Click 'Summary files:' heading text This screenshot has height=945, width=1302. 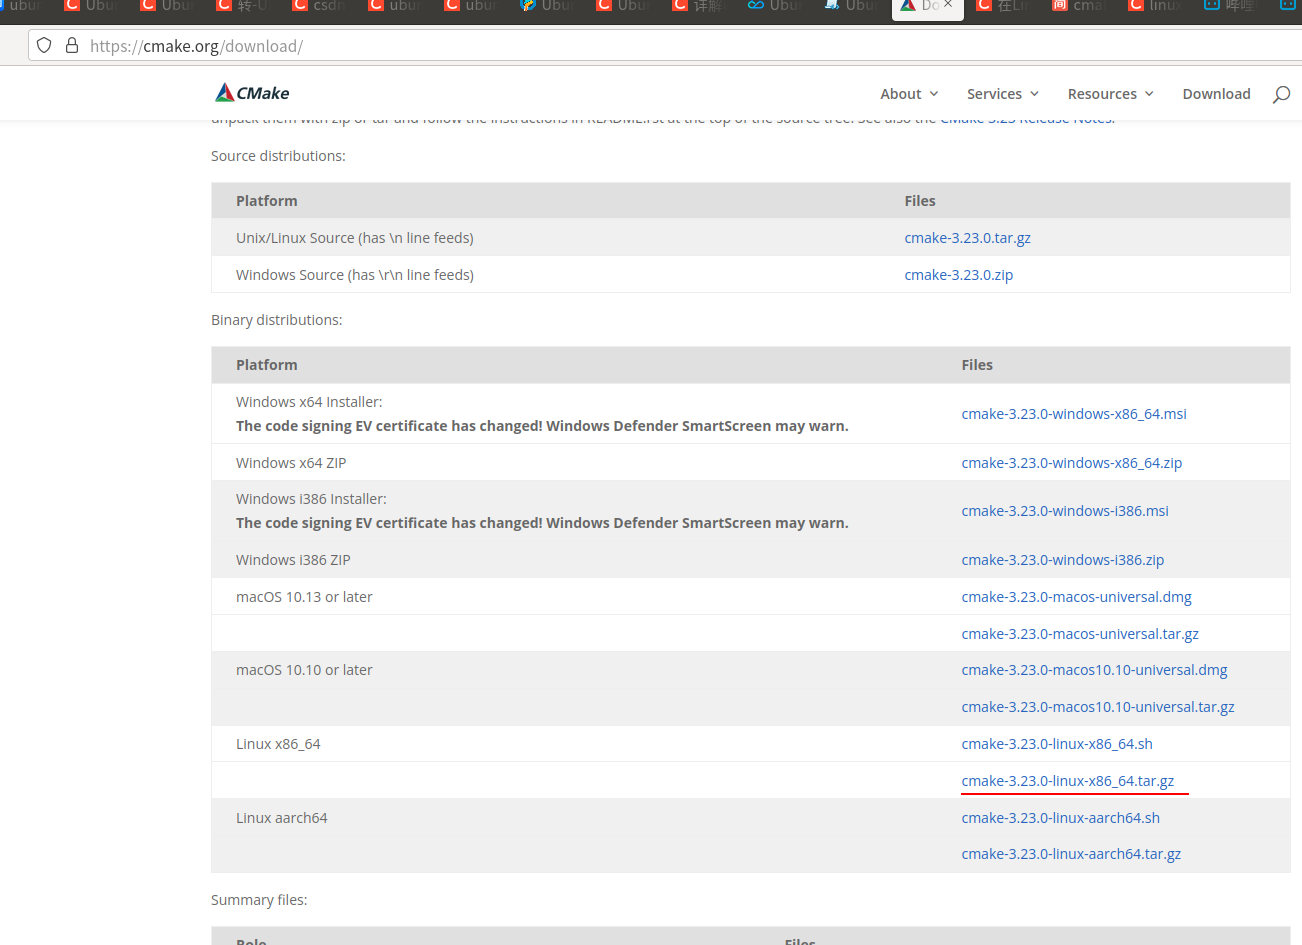click(x=259, y=900)
